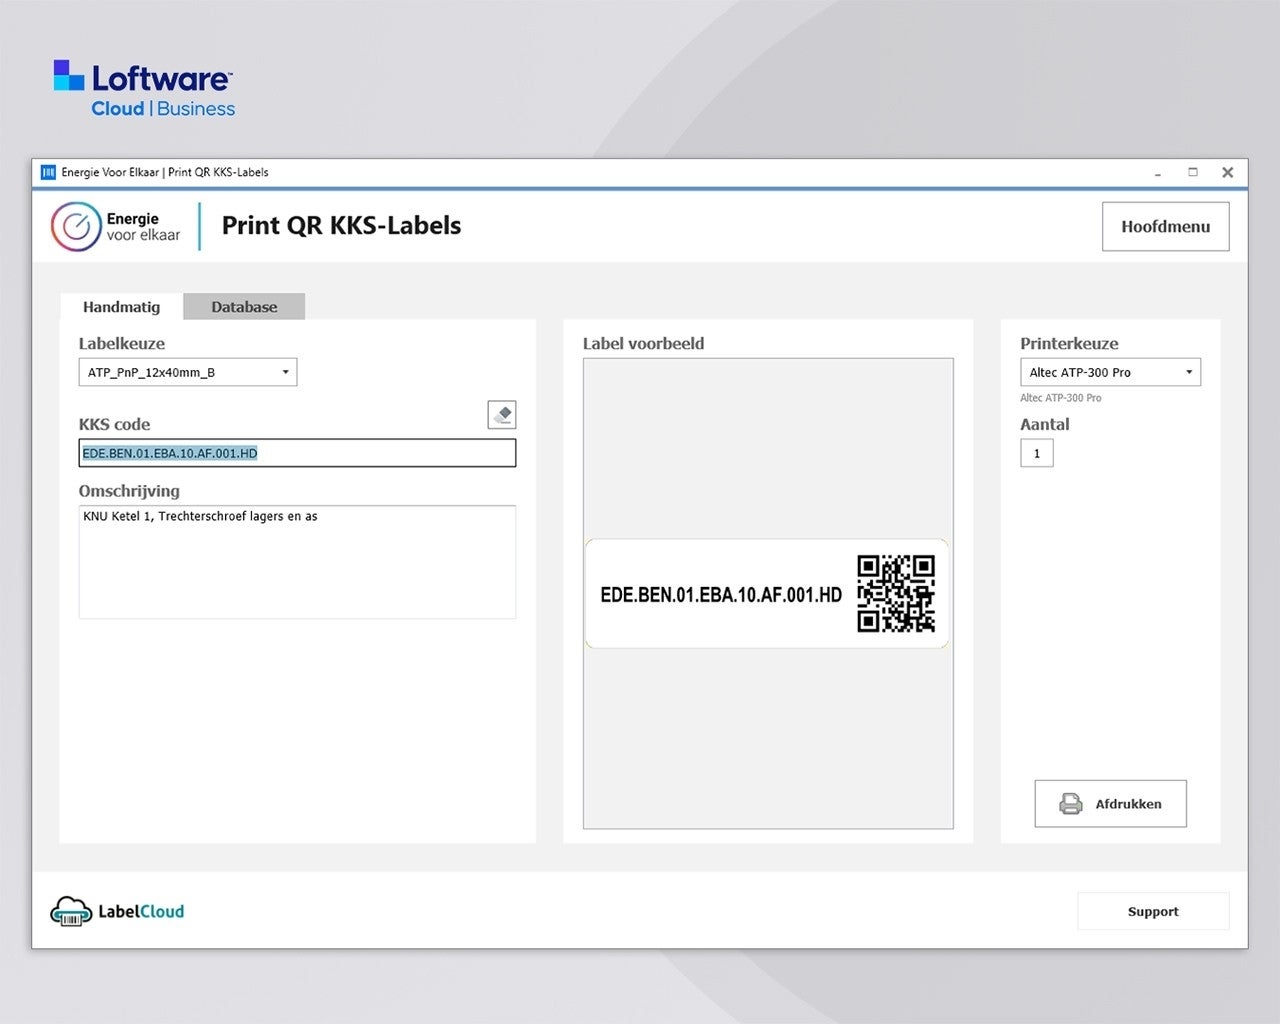Image resolution: width=1280 pixels, height=1024 pixels.
Task: Click the printer icon on Afdrukken button
Action: (1070, 804)
